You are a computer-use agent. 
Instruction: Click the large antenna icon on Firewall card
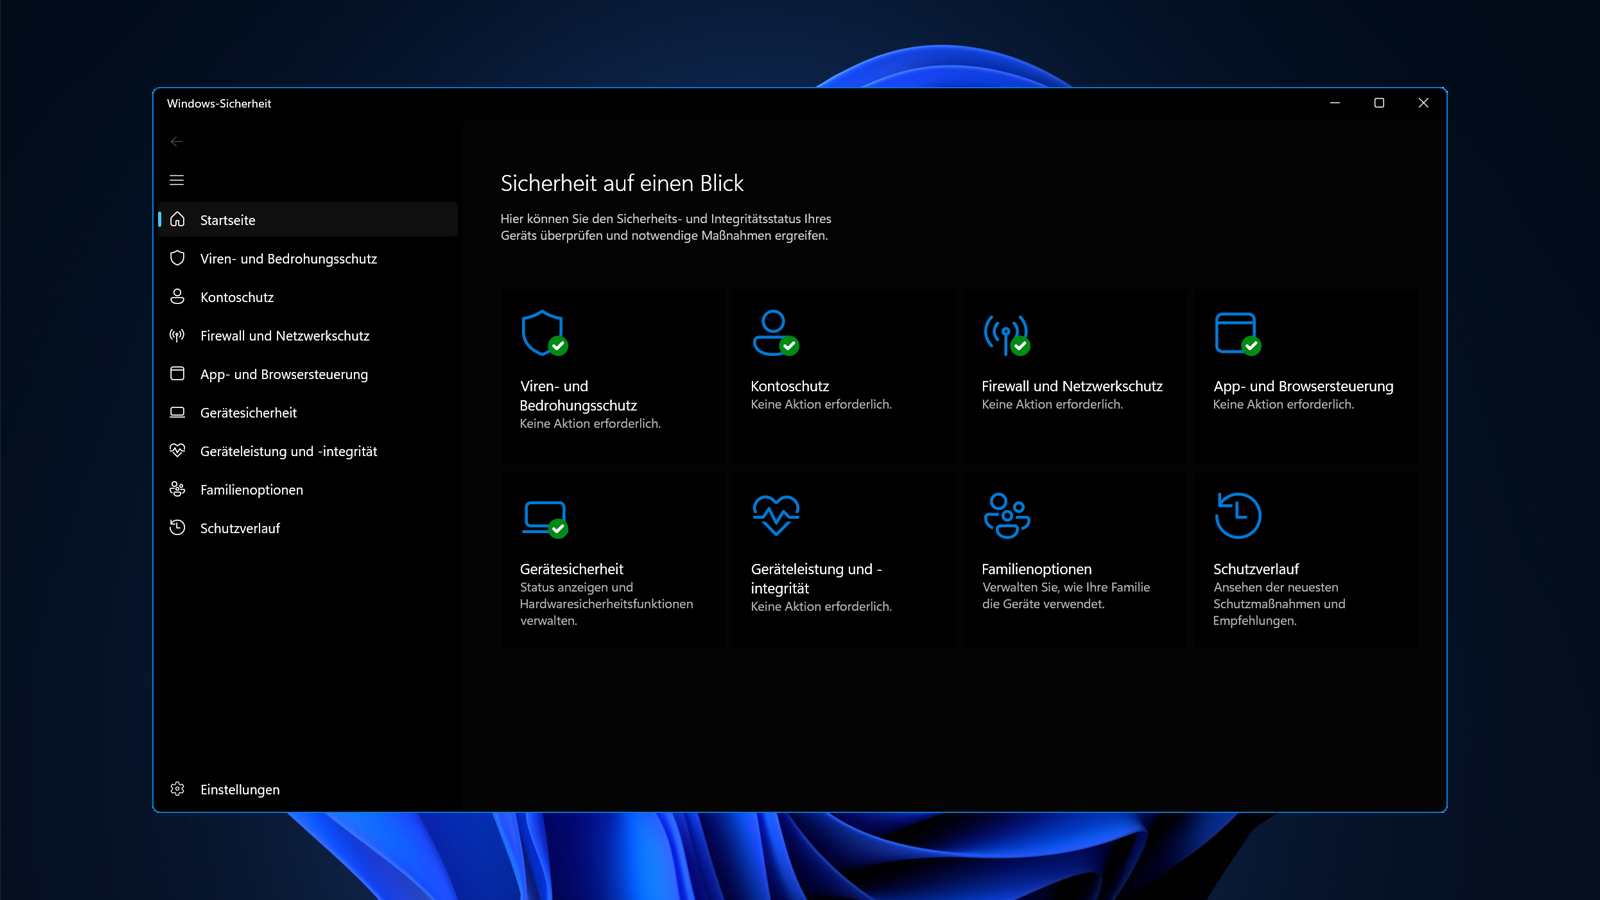click(1006, 335)
